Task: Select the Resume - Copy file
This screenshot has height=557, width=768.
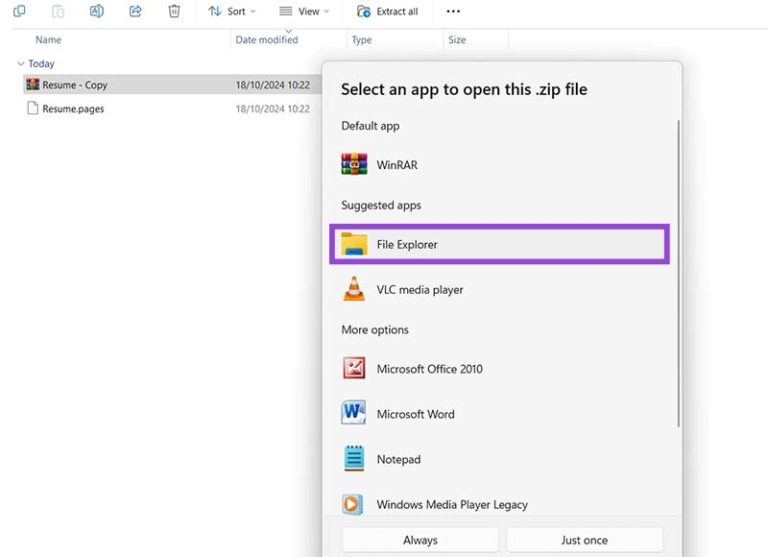Action: (172, 85)
